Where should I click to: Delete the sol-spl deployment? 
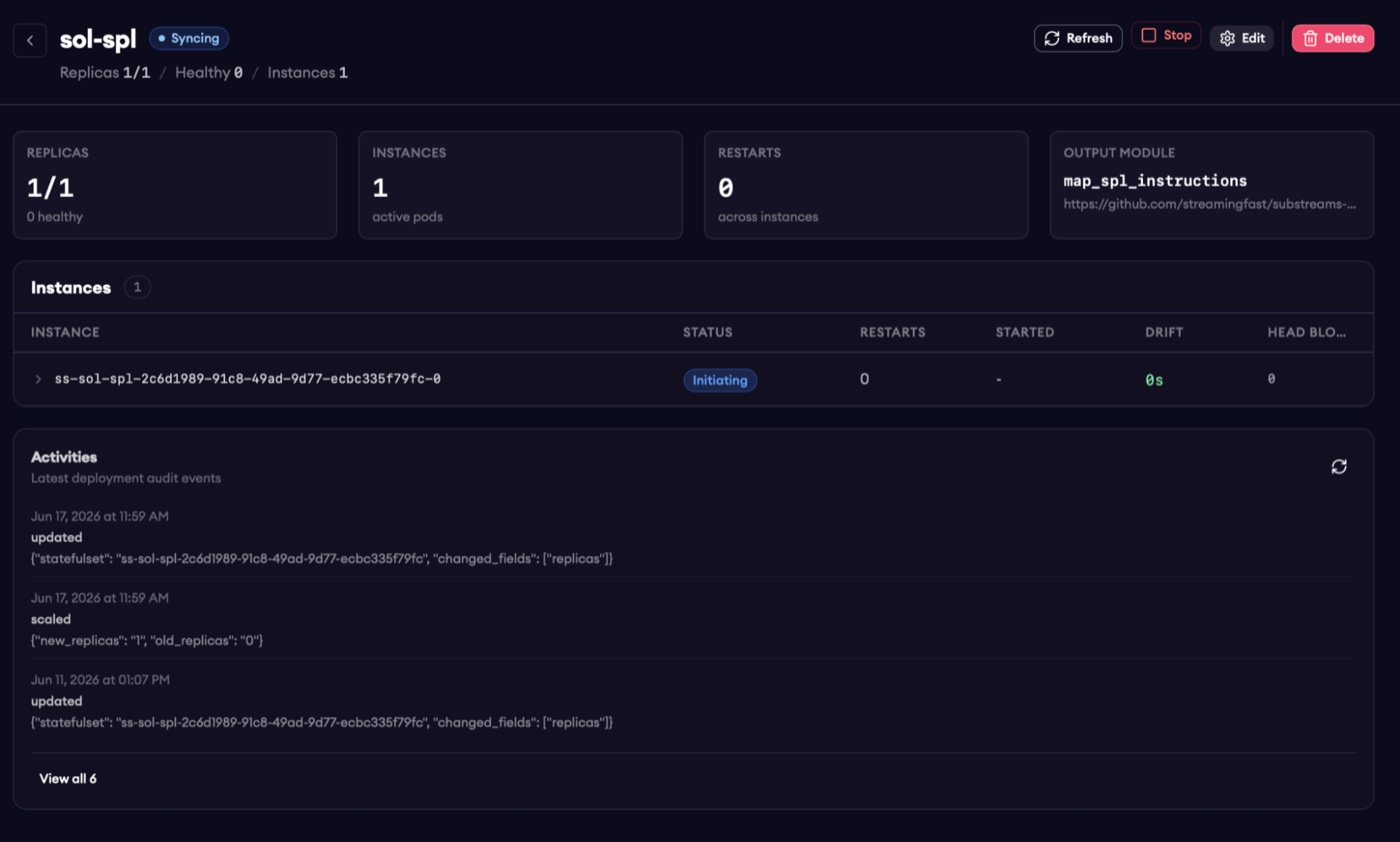coord(1333,38)
